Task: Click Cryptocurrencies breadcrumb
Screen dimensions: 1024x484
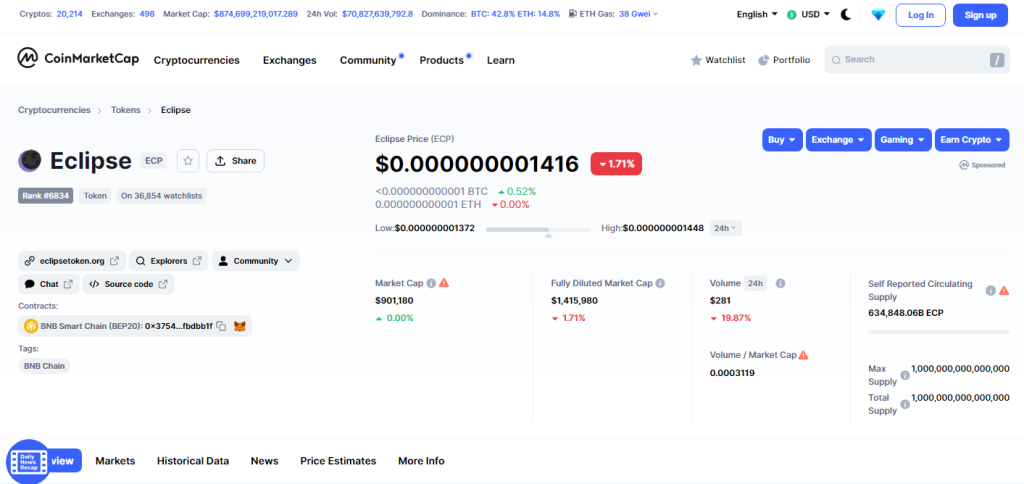Action: pos(54,110)
